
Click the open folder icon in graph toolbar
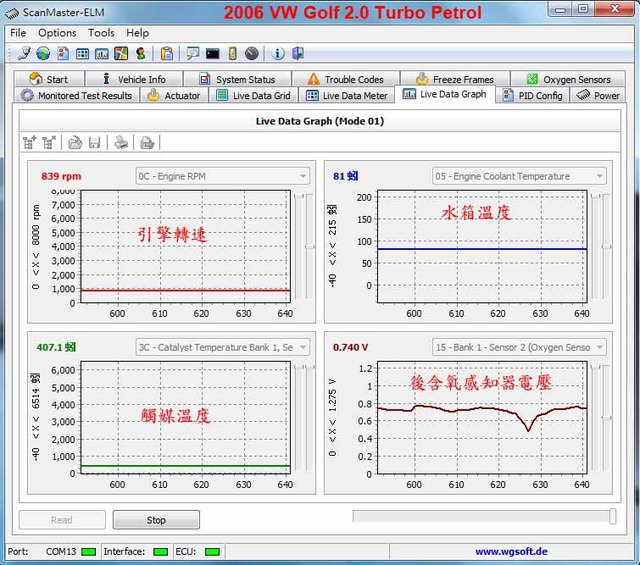75,143
